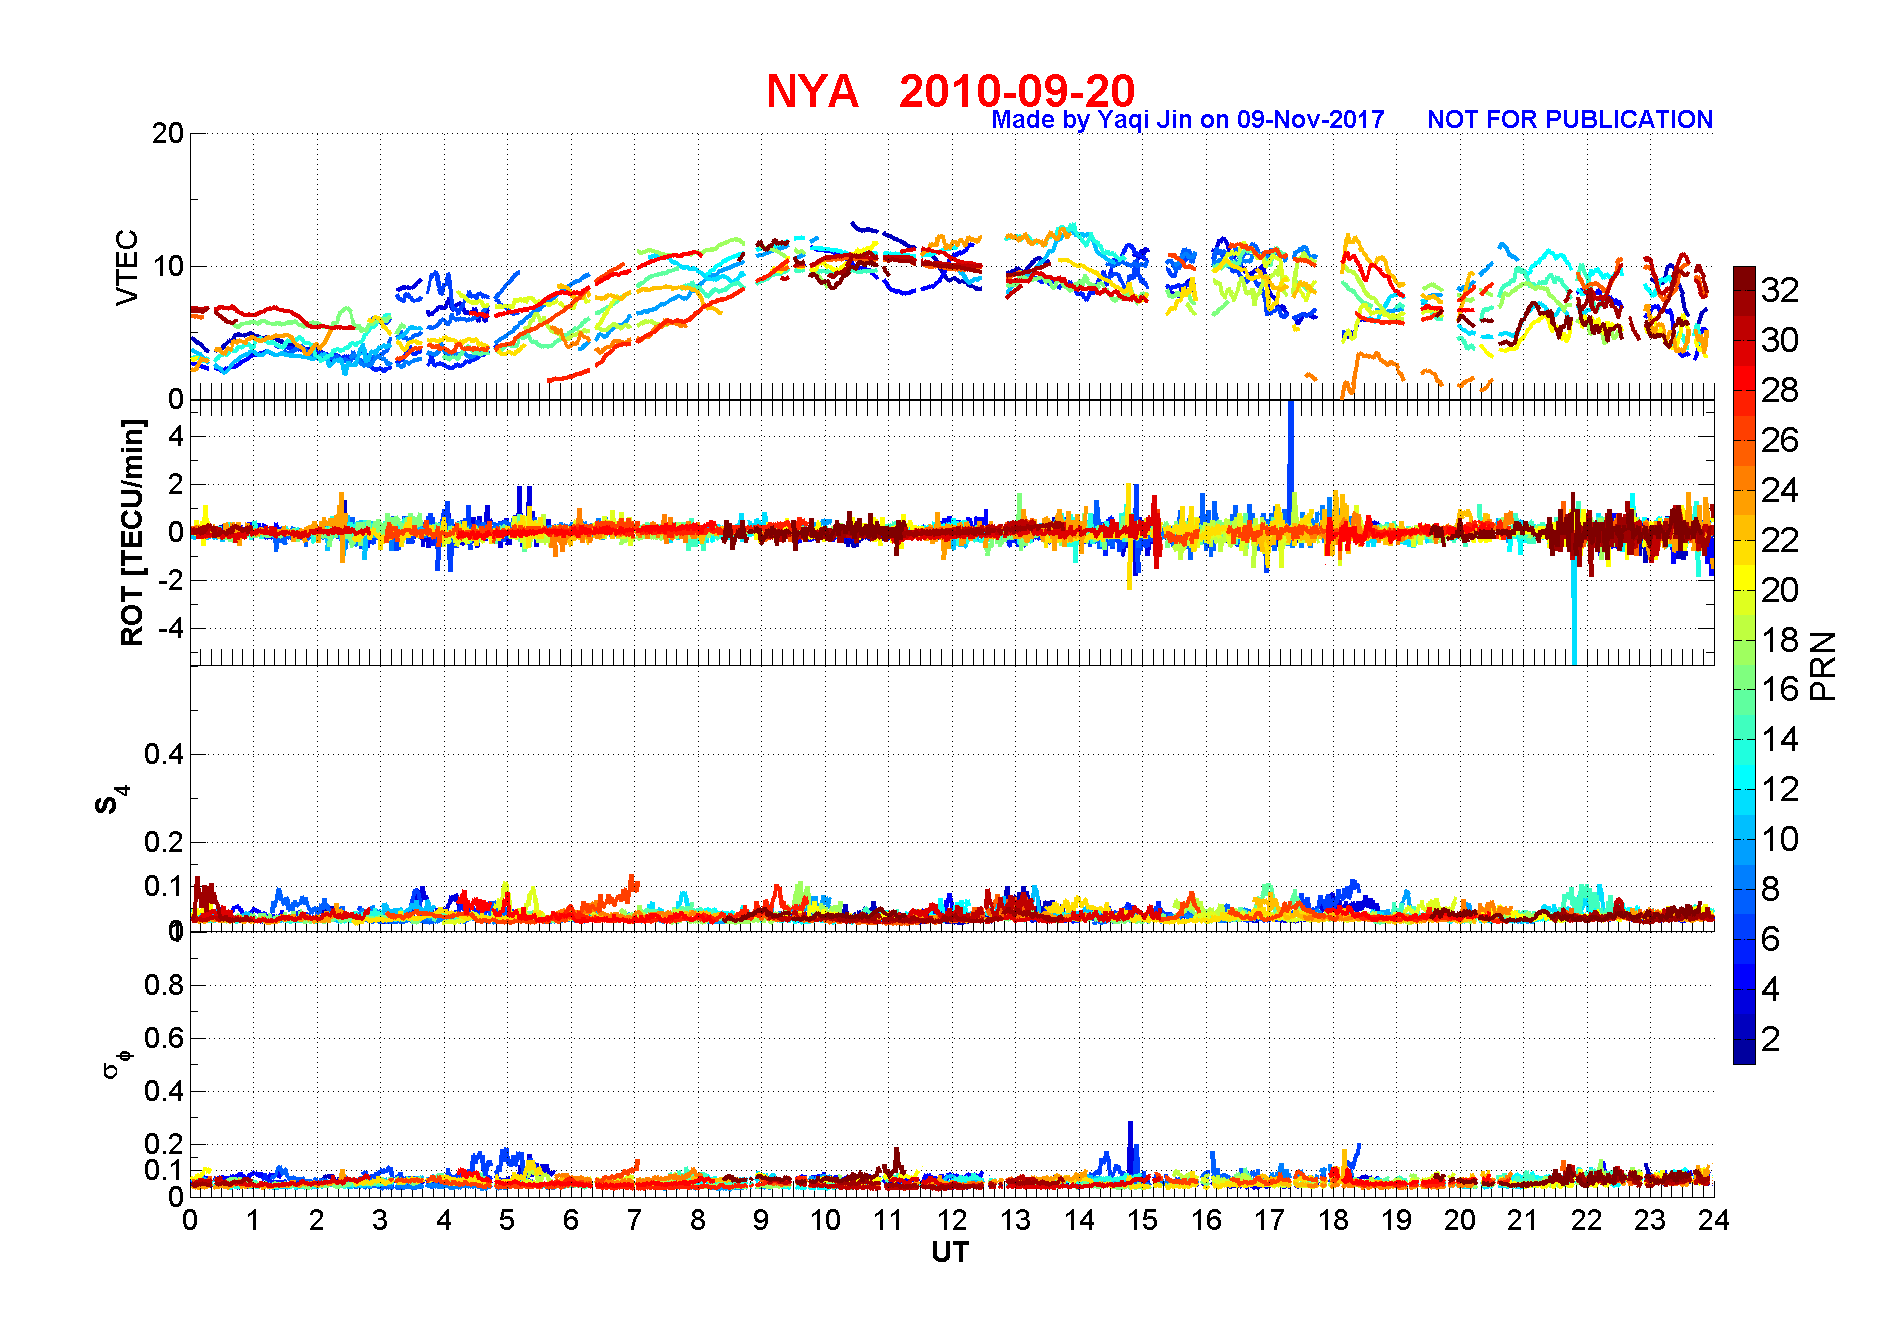Click x-axis tick label 17

(1269, 1220)
